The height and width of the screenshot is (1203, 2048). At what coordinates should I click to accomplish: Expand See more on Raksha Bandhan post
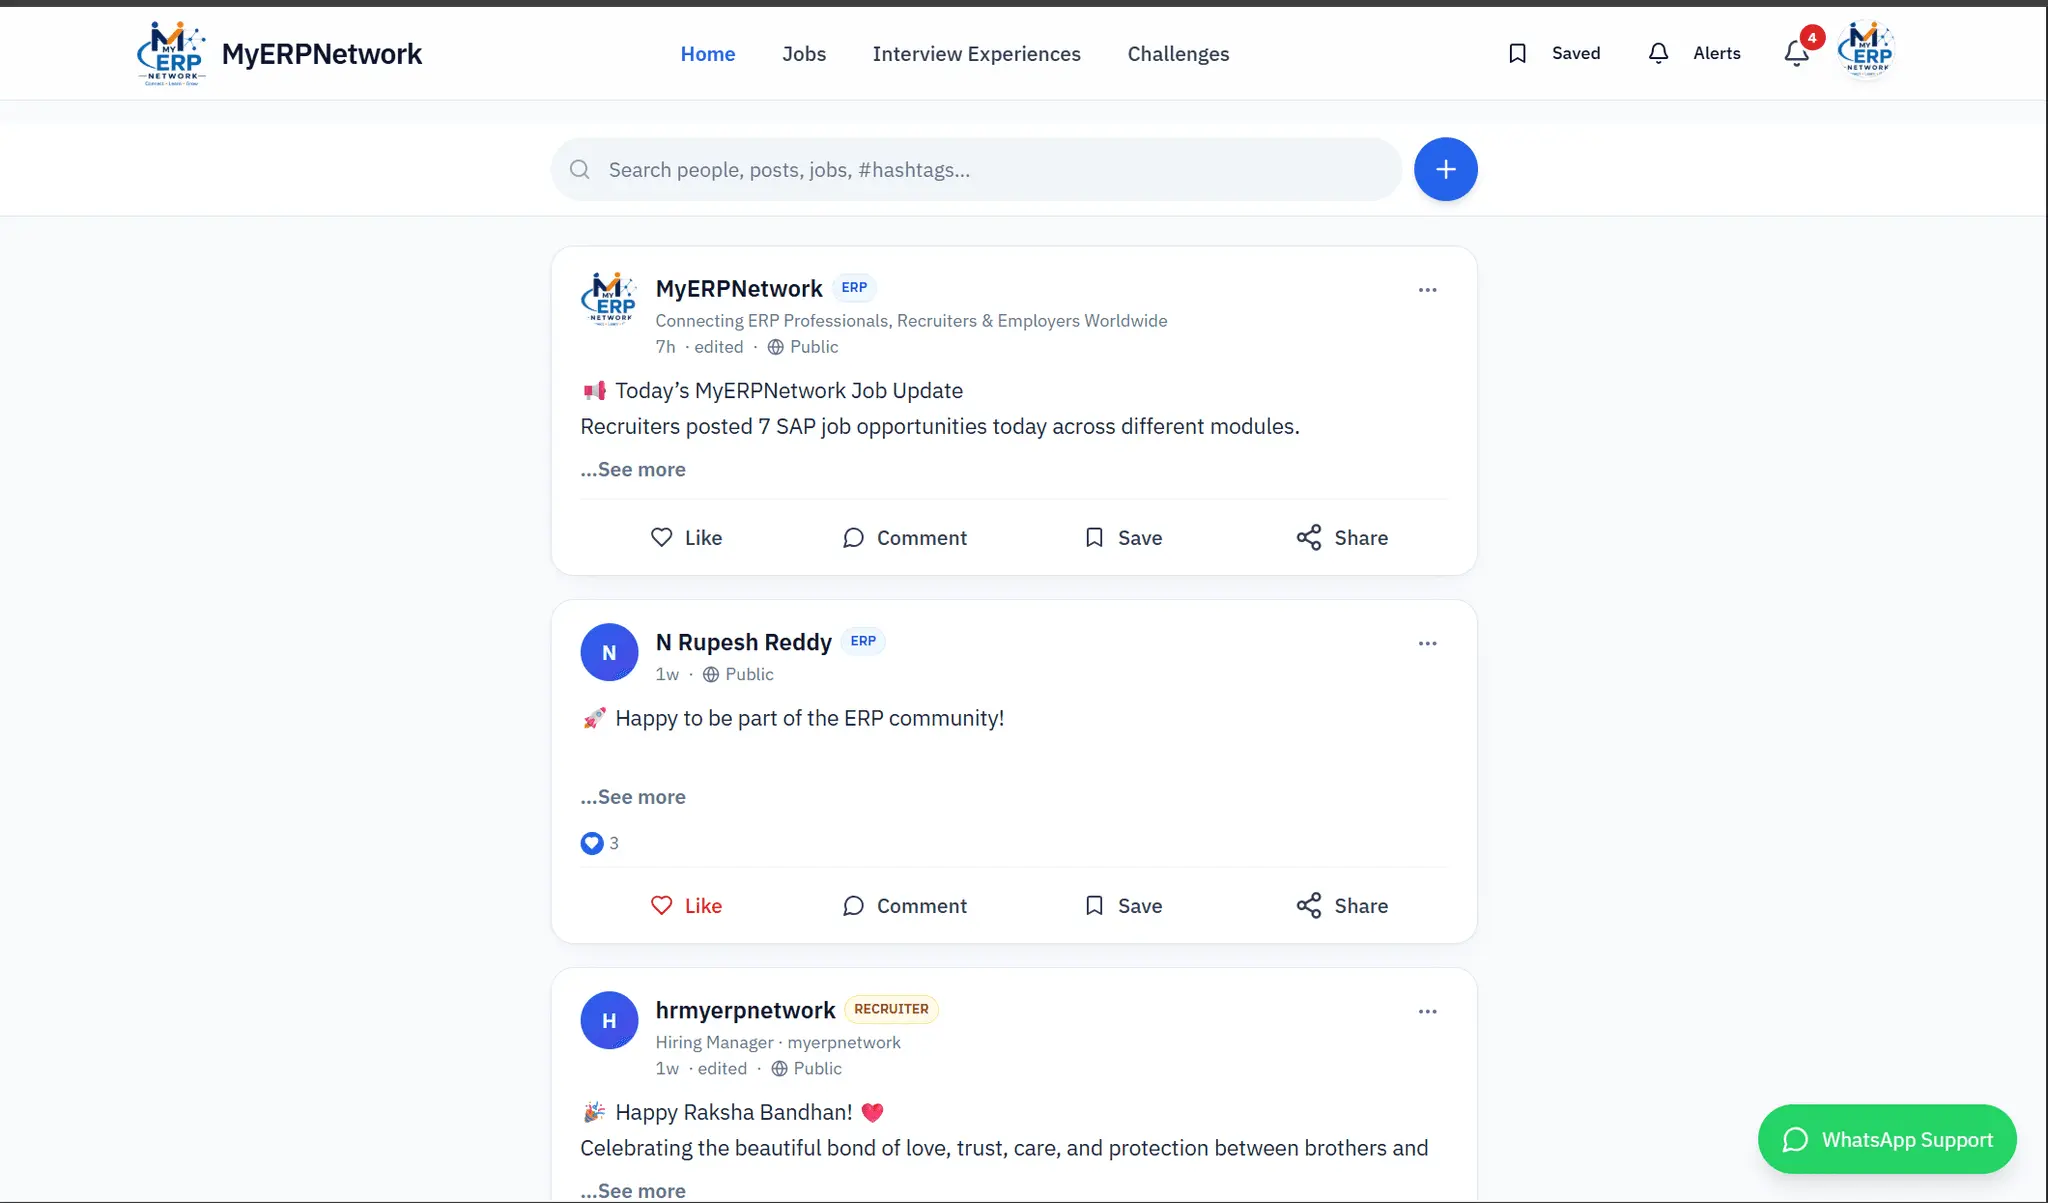tap(633, 1191)
